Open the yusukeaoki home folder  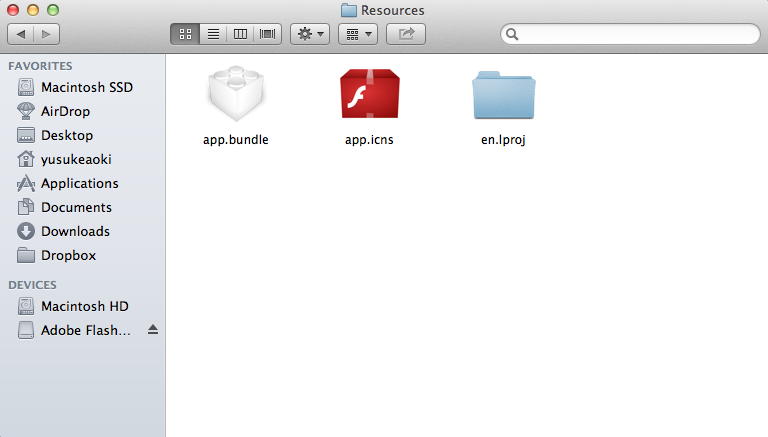tap(82, 159)
